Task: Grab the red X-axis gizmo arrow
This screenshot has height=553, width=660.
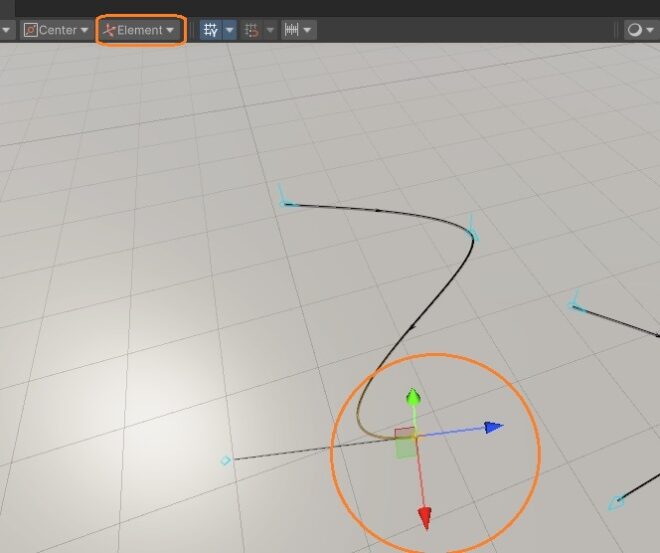Action: pos(425,518)
